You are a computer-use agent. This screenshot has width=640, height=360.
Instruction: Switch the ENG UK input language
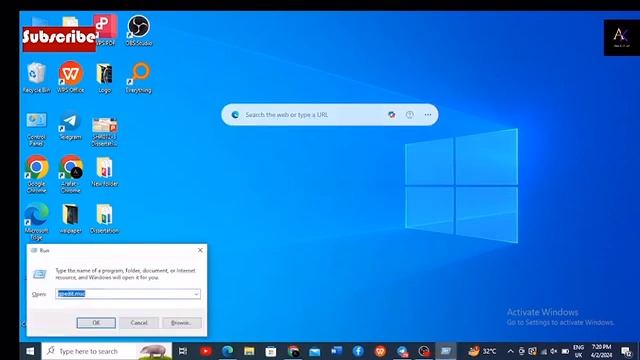(578, 351)
